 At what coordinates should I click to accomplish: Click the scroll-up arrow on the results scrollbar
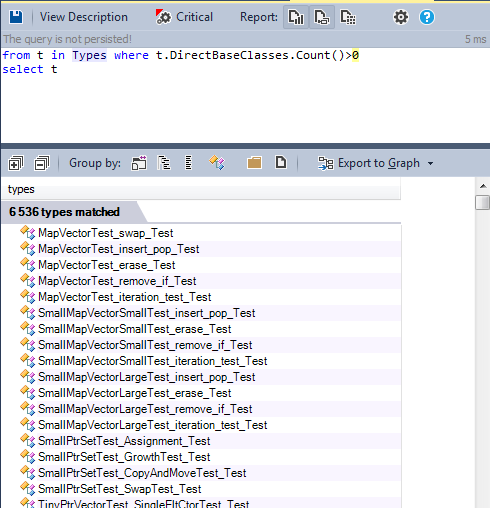483,186
